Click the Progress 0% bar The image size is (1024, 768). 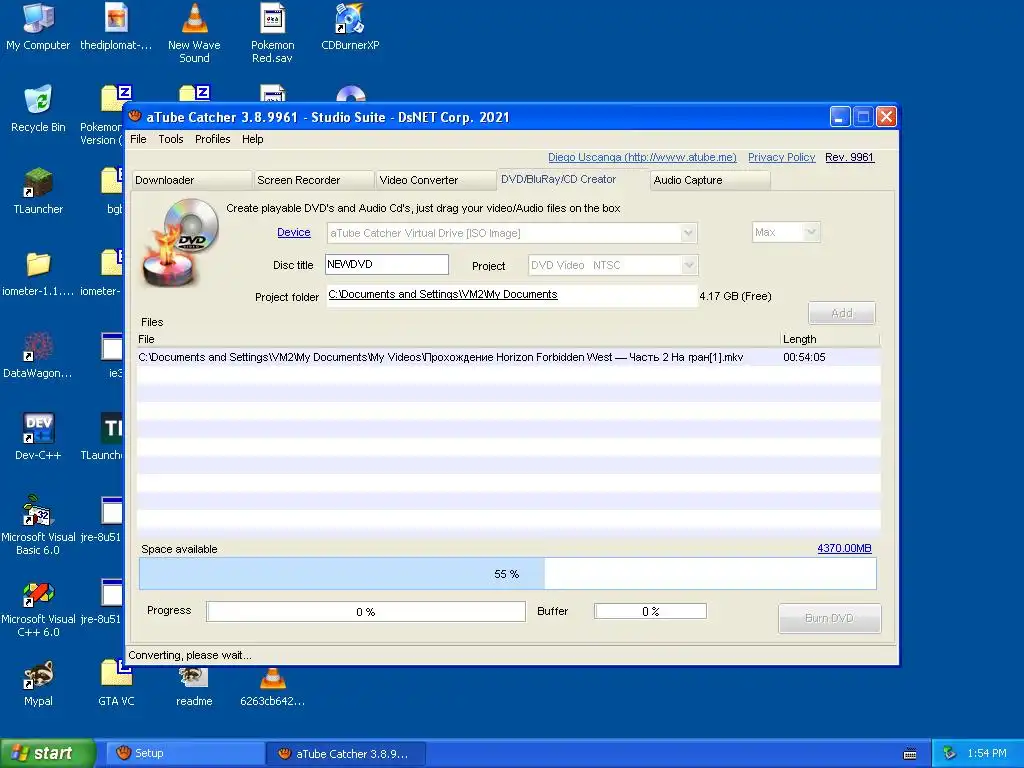pos(366,612)
